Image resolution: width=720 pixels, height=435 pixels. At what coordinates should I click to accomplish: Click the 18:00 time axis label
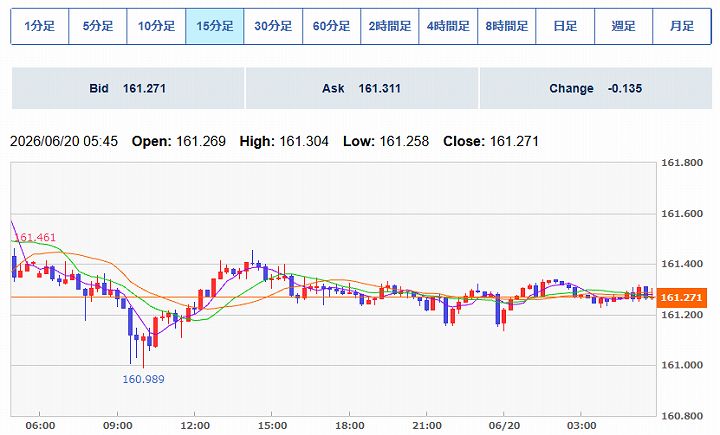click(x=349, y=426)
